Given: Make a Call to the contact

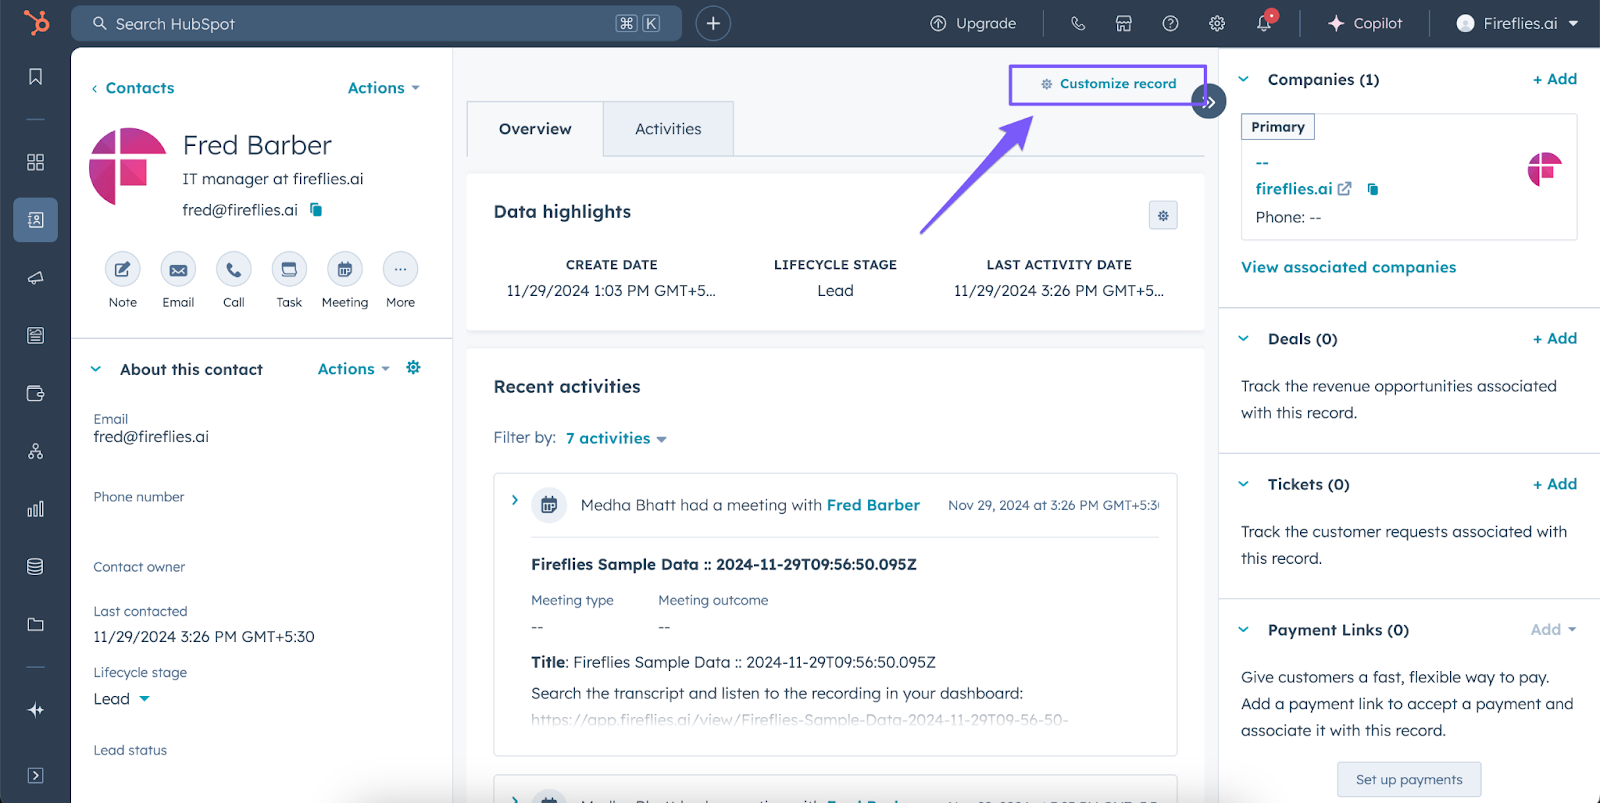Looking at the screenshot, I should (x=234, y=269).
